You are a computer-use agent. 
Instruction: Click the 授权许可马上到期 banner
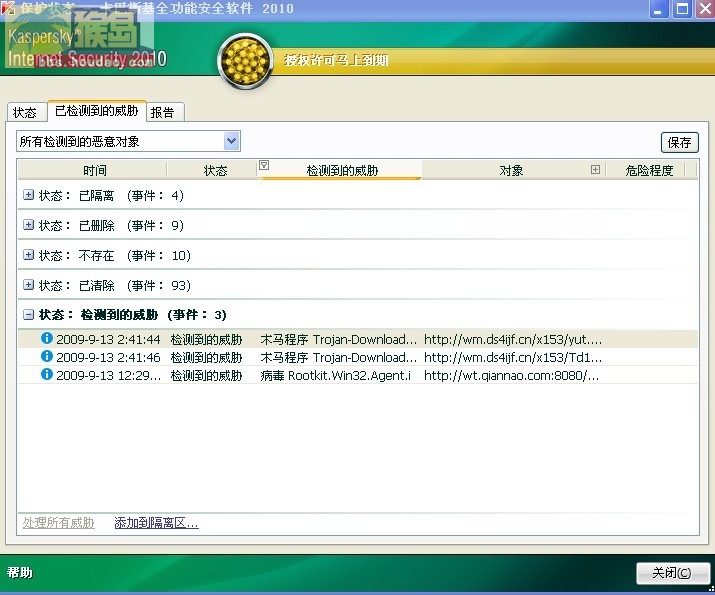click(x=336, y=60)
